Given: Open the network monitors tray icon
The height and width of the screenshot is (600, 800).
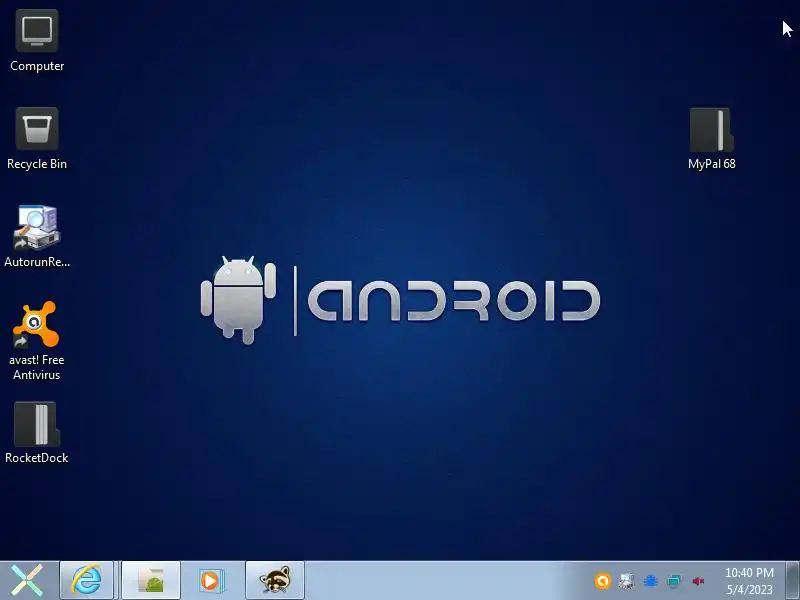Looking at the screenshot, I should pos(674,581).
